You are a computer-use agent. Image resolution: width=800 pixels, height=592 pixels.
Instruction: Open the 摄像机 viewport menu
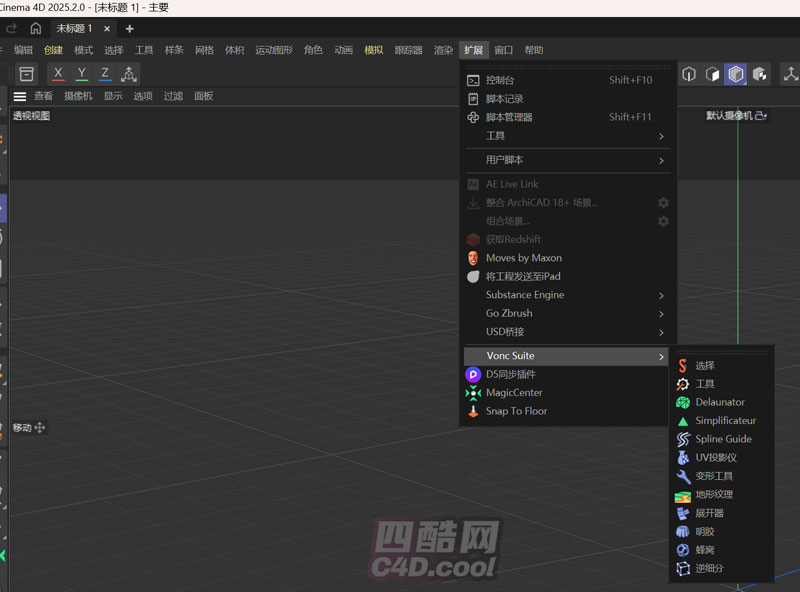[x=78, y=96]
